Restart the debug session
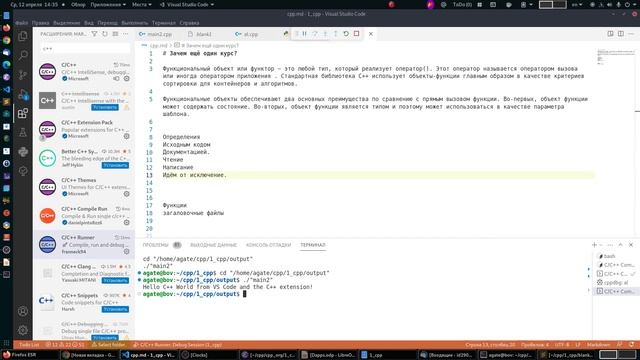 coord(346,34)
